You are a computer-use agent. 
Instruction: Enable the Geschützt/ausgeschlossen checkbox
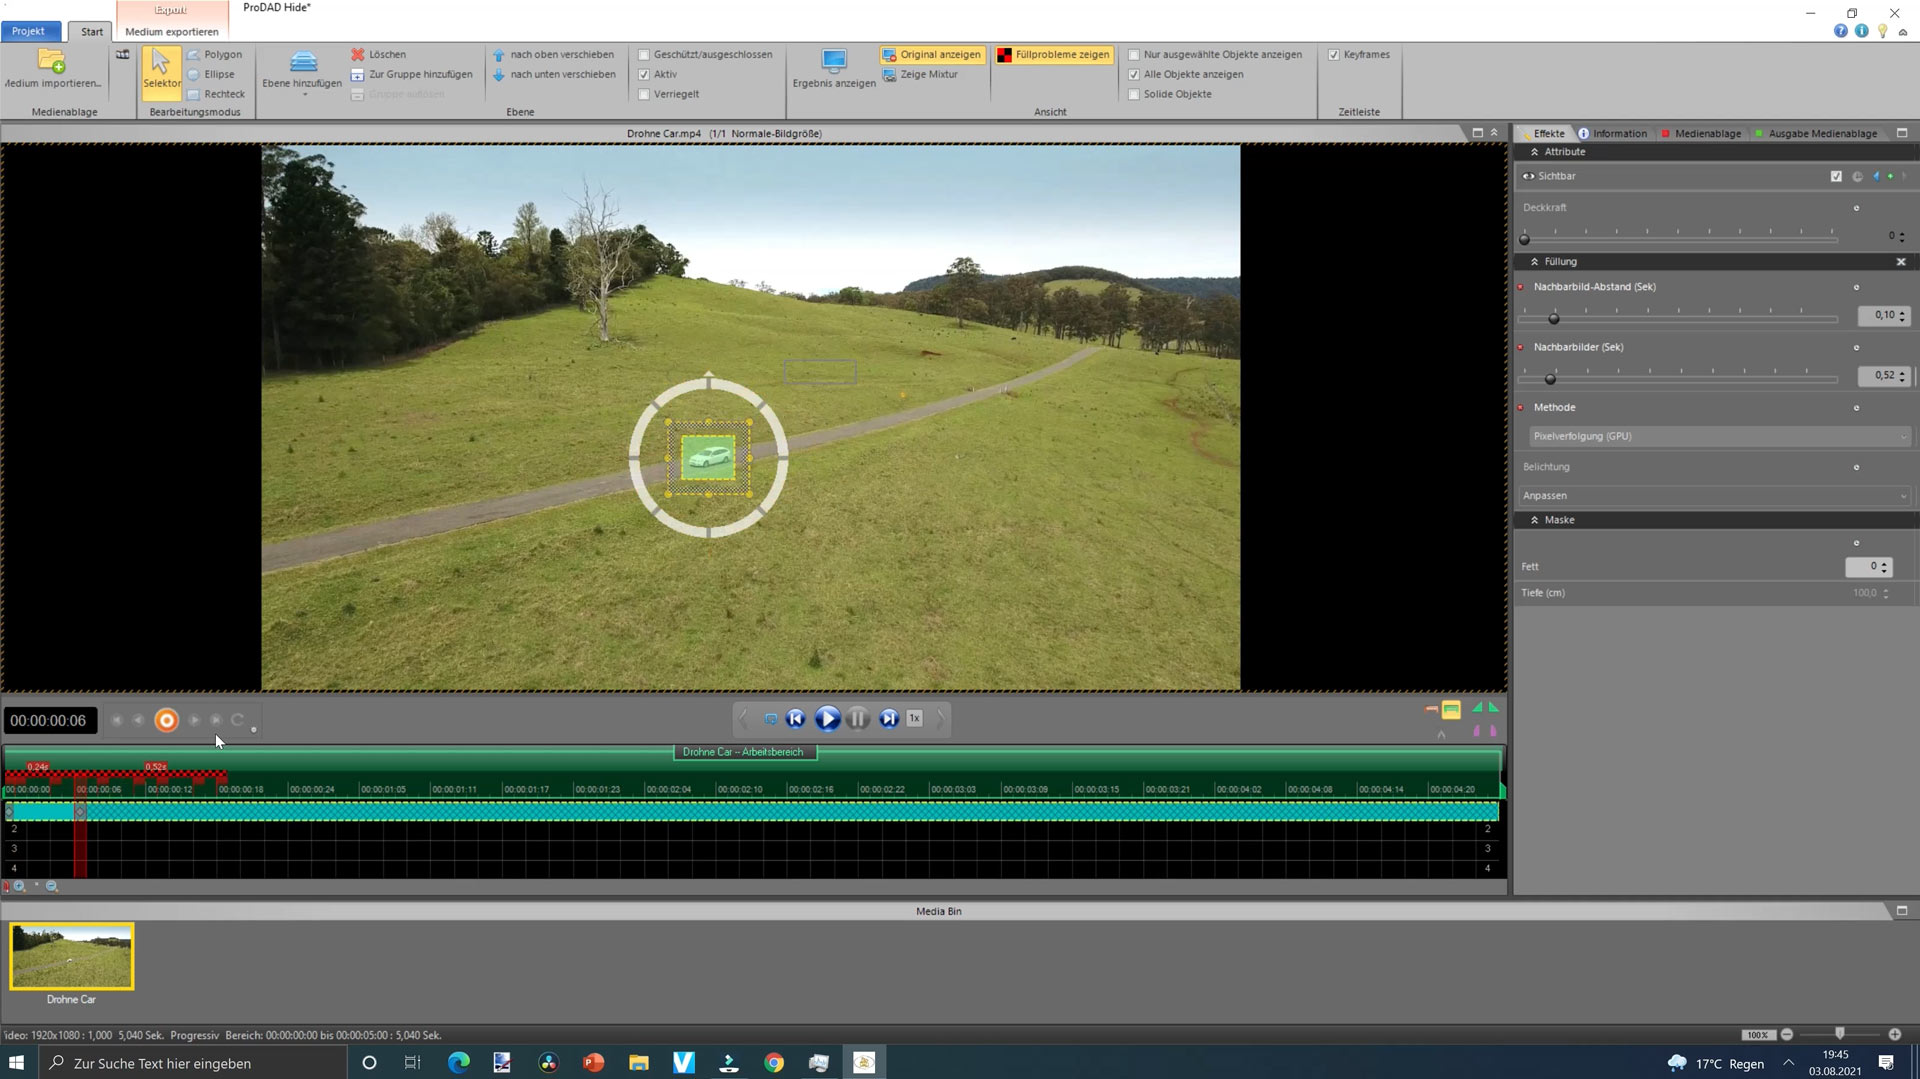(x=644, y=55)
